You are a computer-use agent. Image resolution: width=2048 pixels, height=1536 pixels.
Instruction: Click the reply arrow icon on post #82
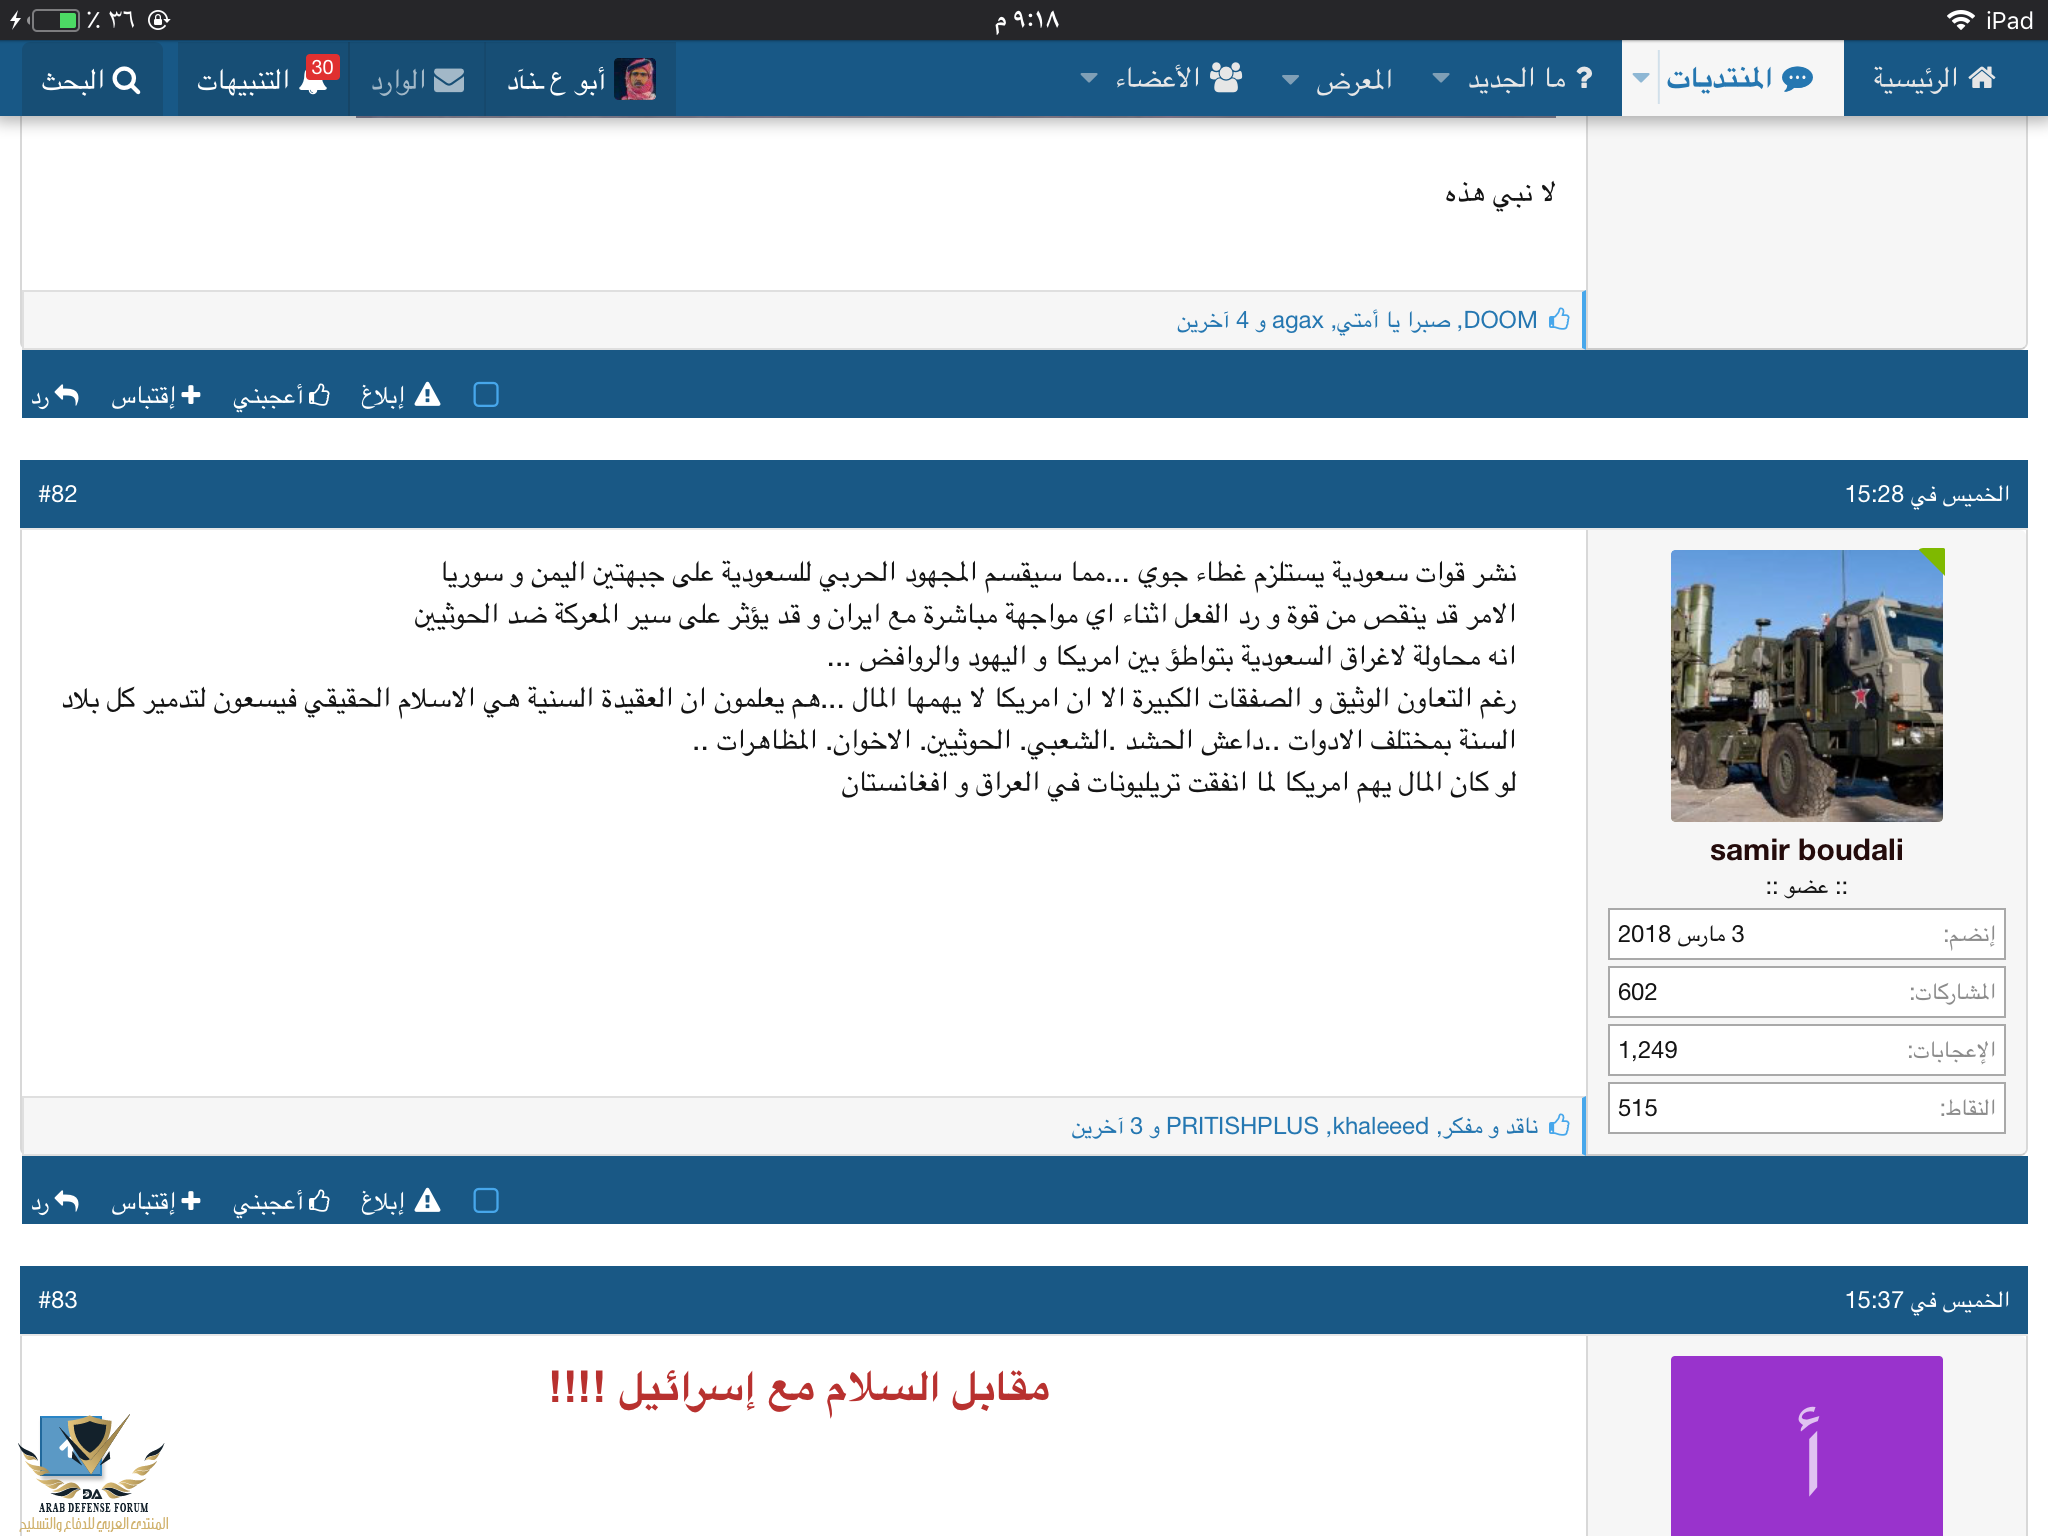66,1201
